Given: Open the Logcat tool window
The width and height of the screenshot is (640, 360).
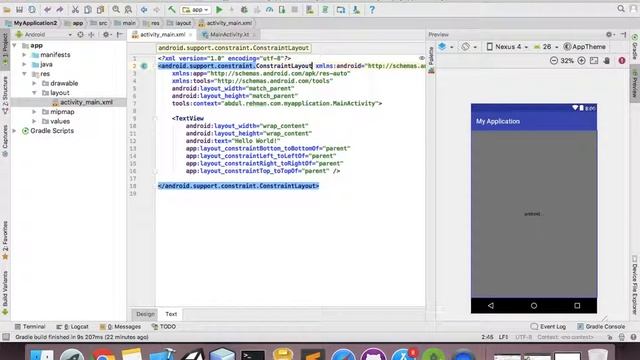Looking at the screenshot, I should point(72,327).
